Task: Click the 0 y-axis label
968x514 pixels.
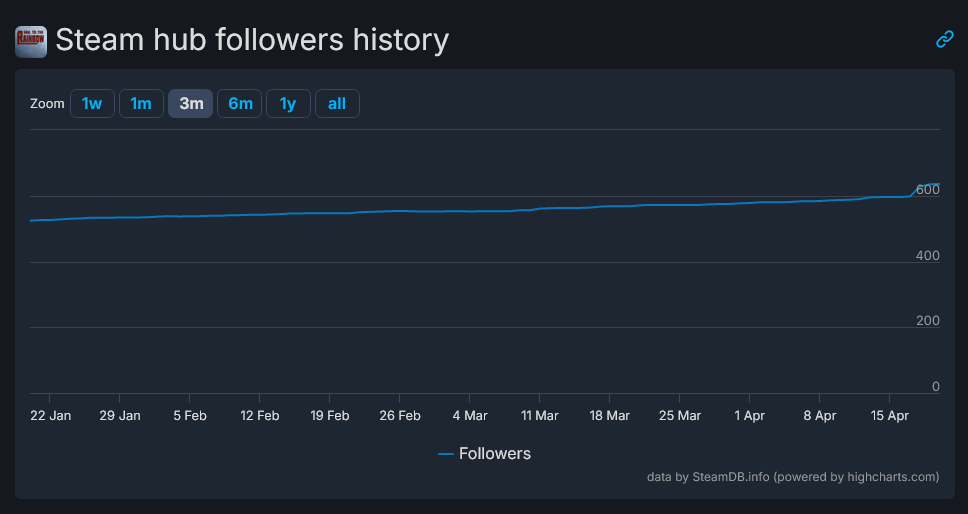Action: coord(935,387)
